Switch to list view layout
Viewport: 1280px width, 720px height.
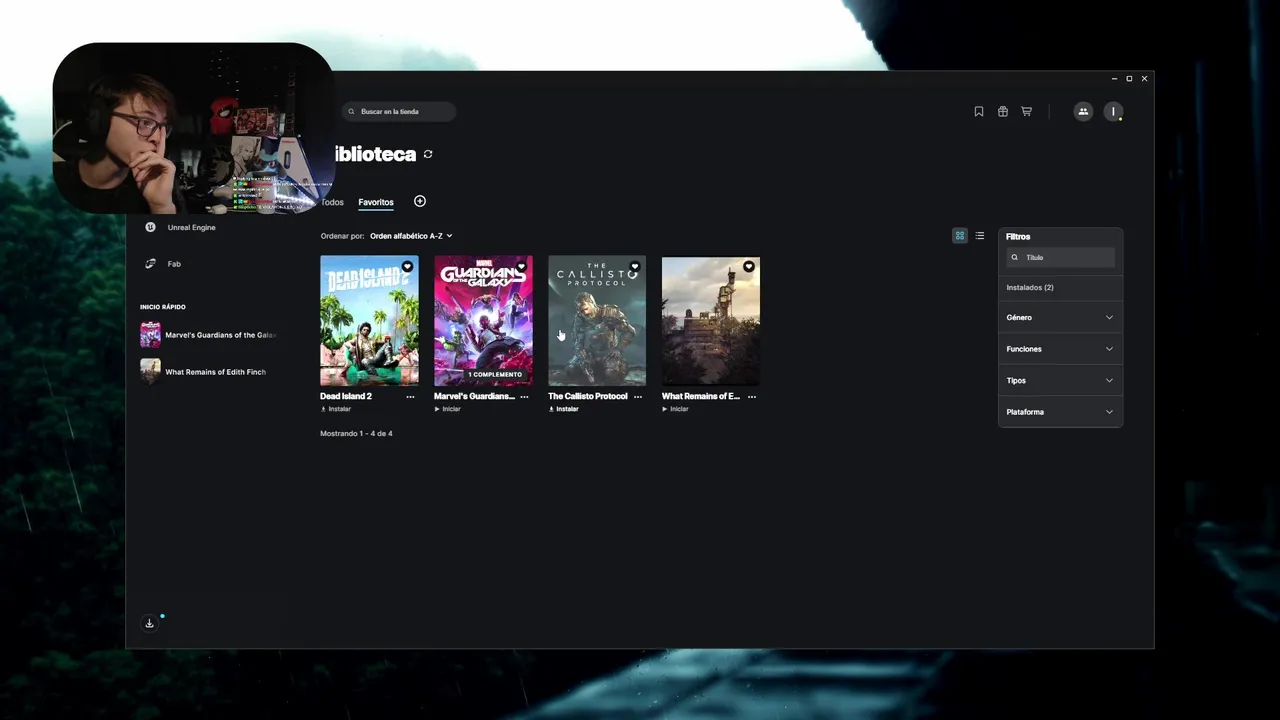coord(980,236)
